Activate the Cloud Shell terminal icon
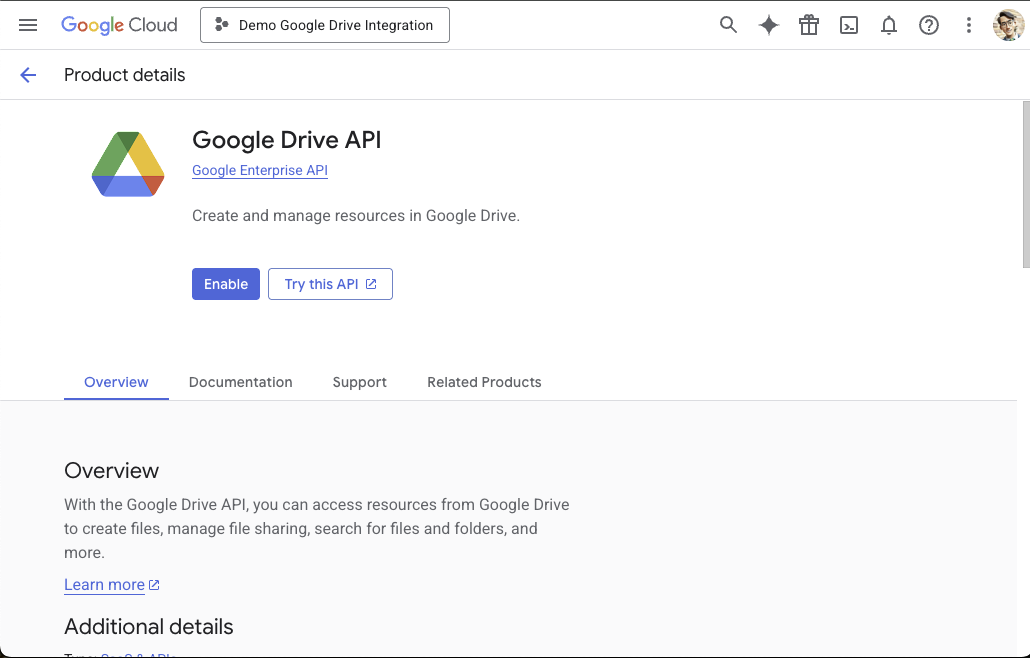1030x658 pixels. (x=849, y=25)
